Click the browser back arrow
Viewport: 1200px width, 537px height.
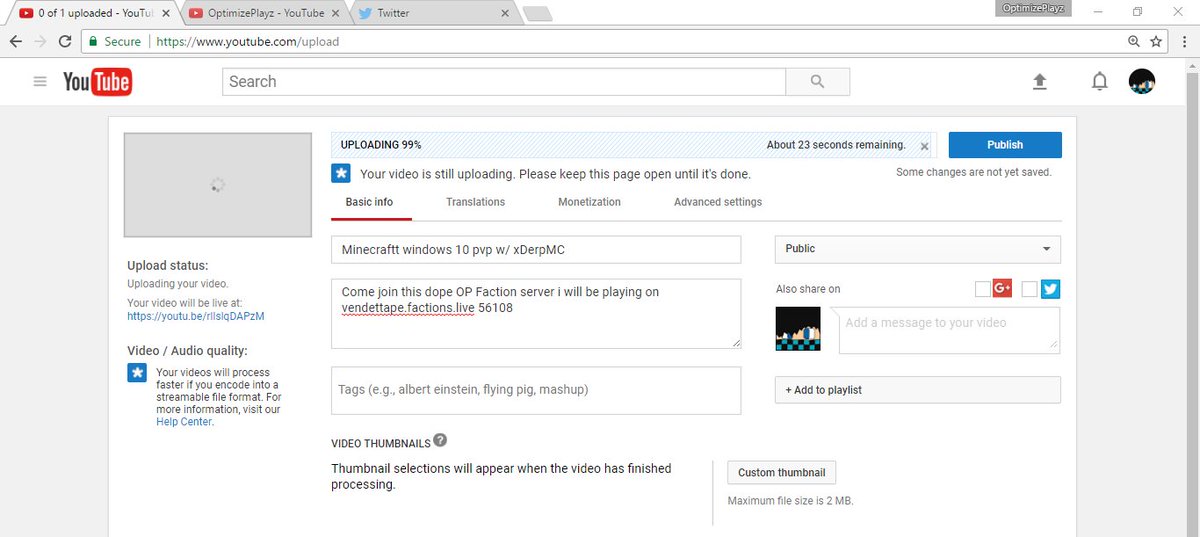pyautogui.click(x=16, y=42)
